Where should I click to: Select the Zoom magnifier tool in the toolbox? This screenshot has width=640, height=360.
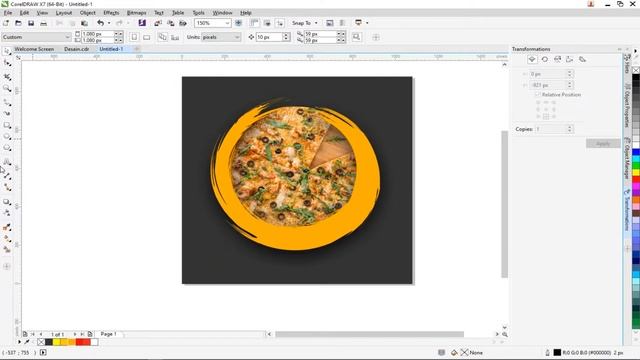click(7, 89)
